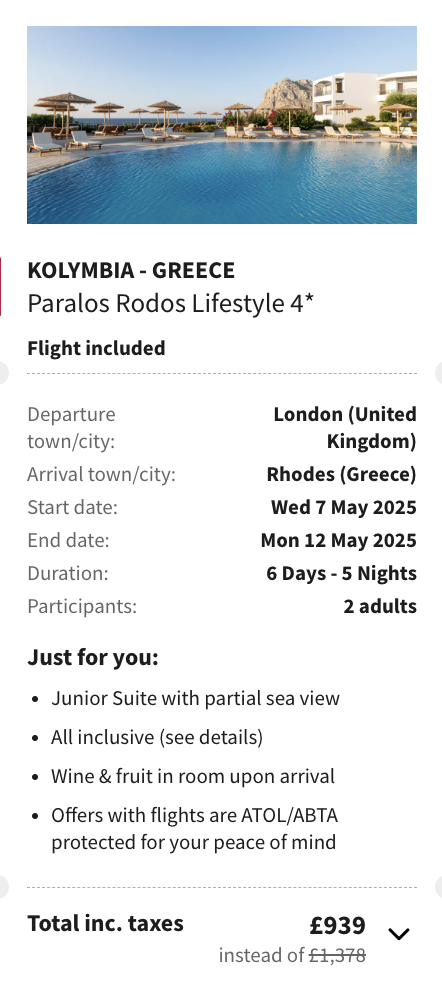
Task: Open All inclusive (see details) item
Action: (x=157, y=738)
